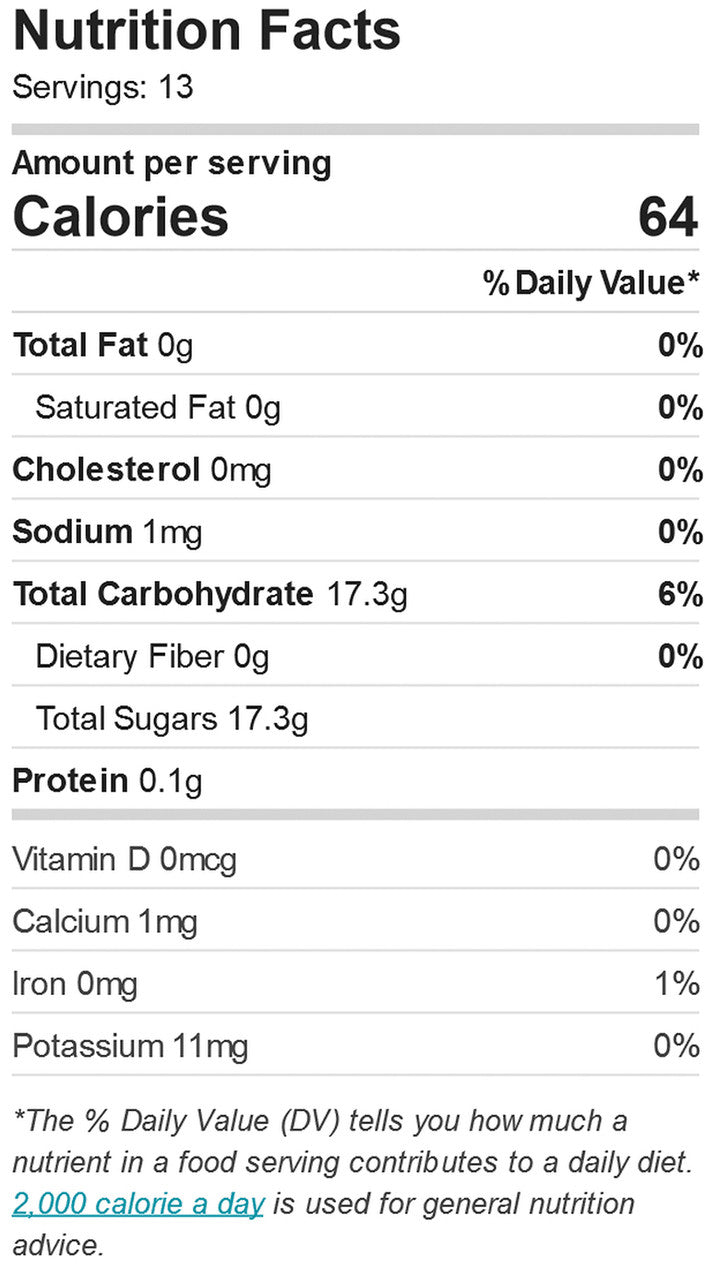
Task: Click the 1% daily value for Iron
Action: point(677,984)
